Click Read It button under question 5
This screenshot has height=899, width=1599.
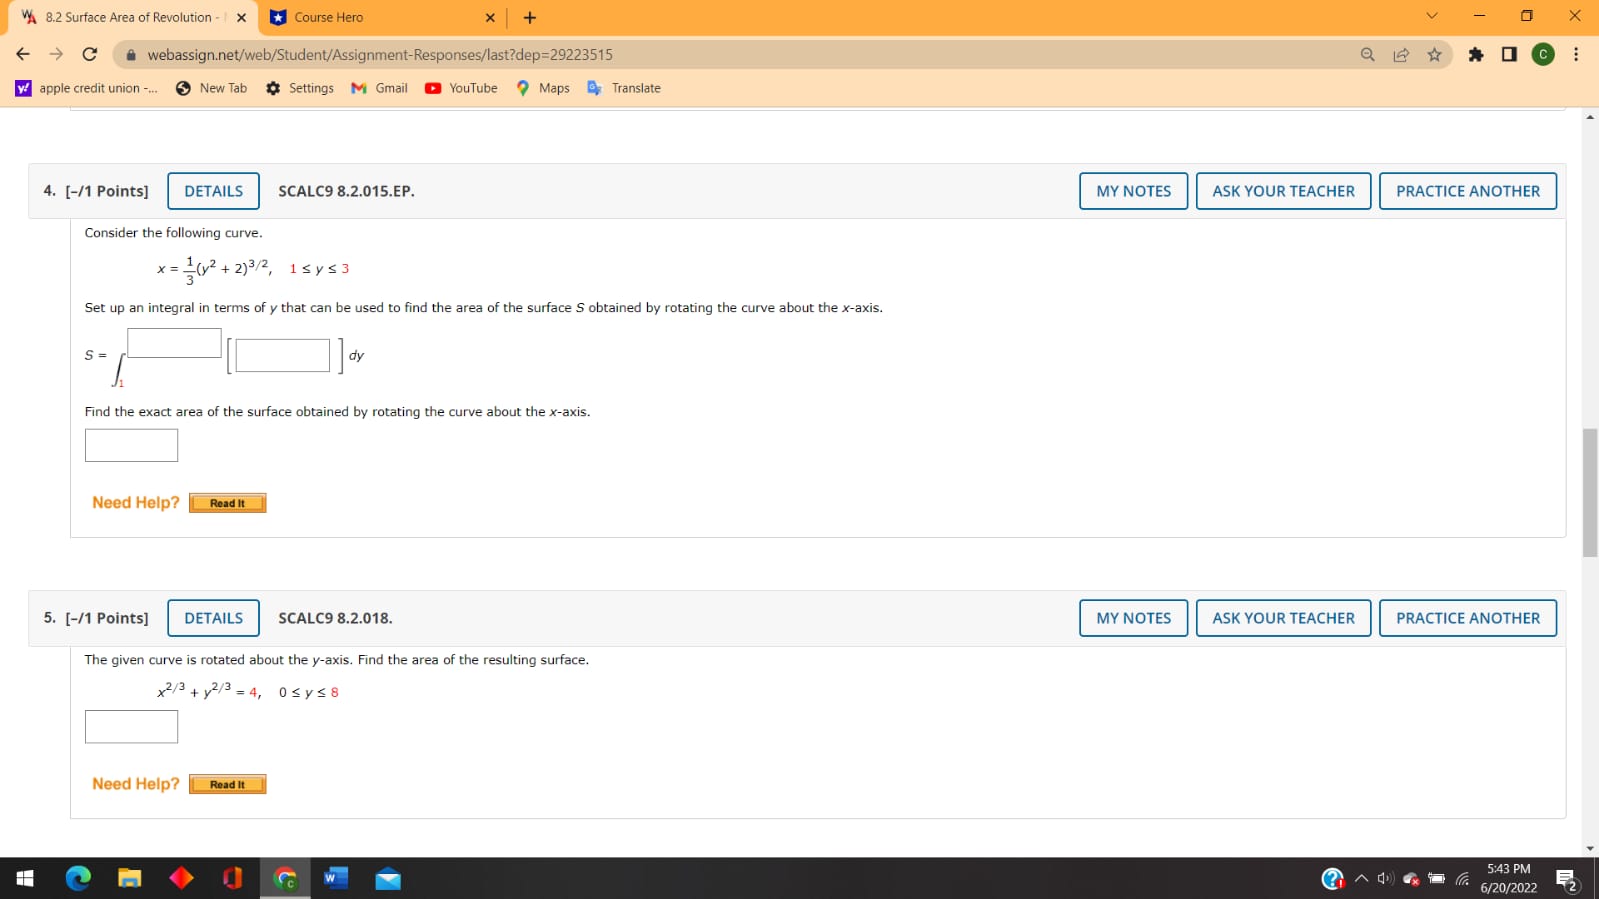pyautogui.click(x=227, y=785)
